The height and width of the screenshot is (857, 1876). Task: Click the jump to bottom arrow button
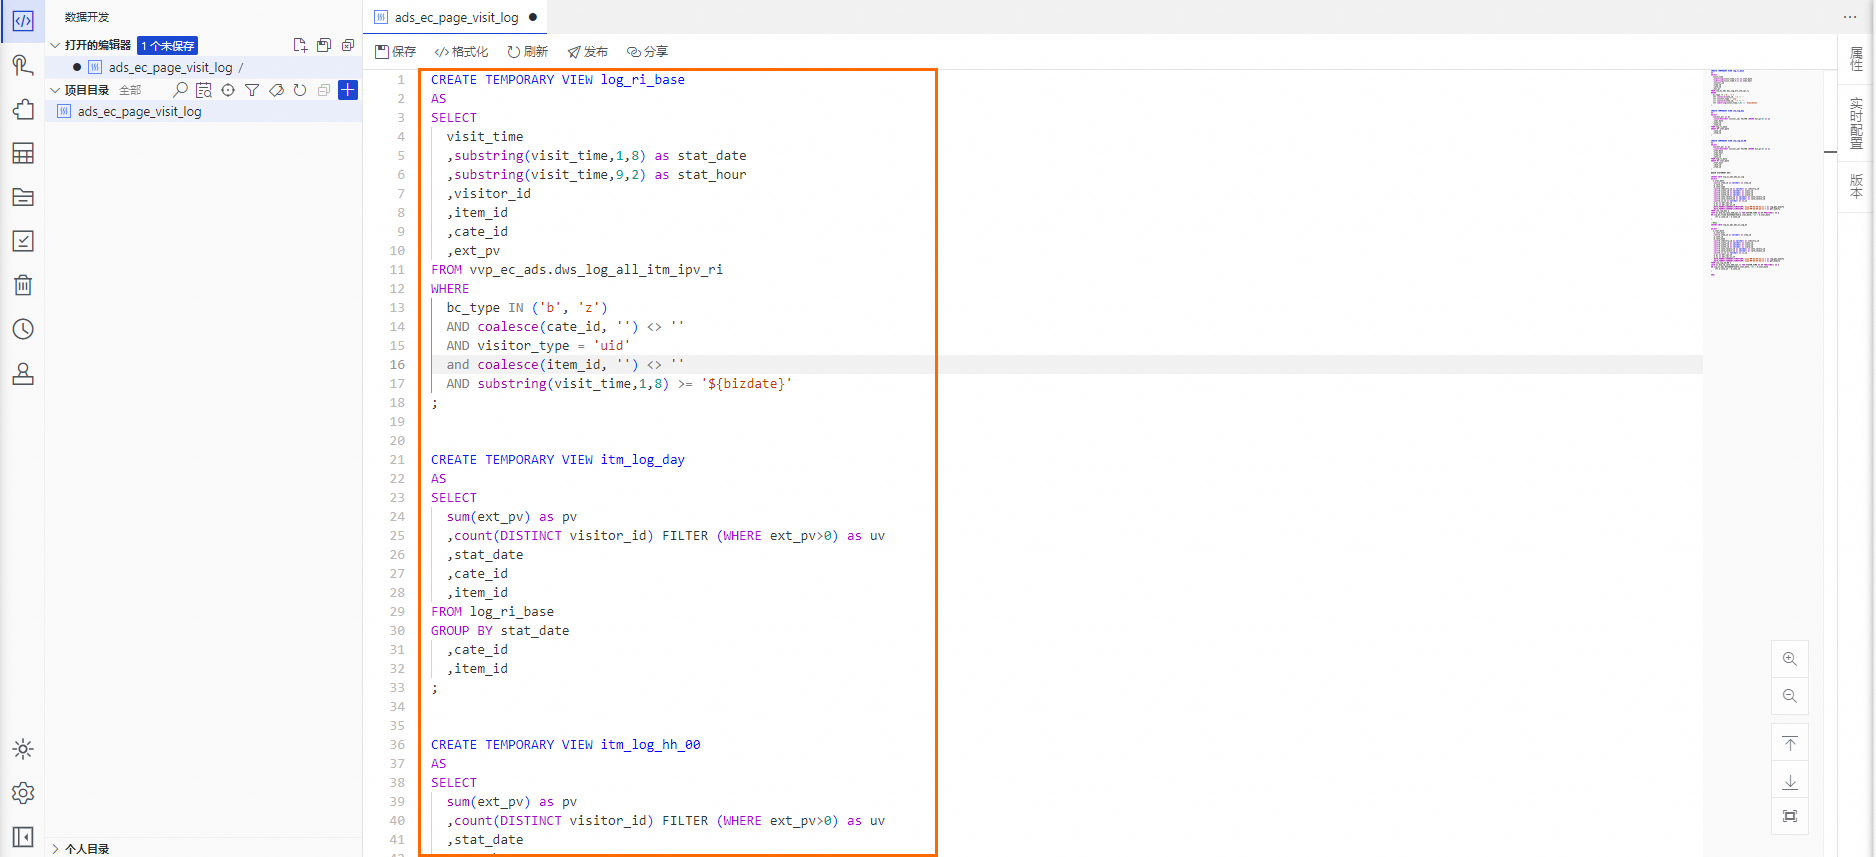pyautogui.click(x=1790, y=781)
